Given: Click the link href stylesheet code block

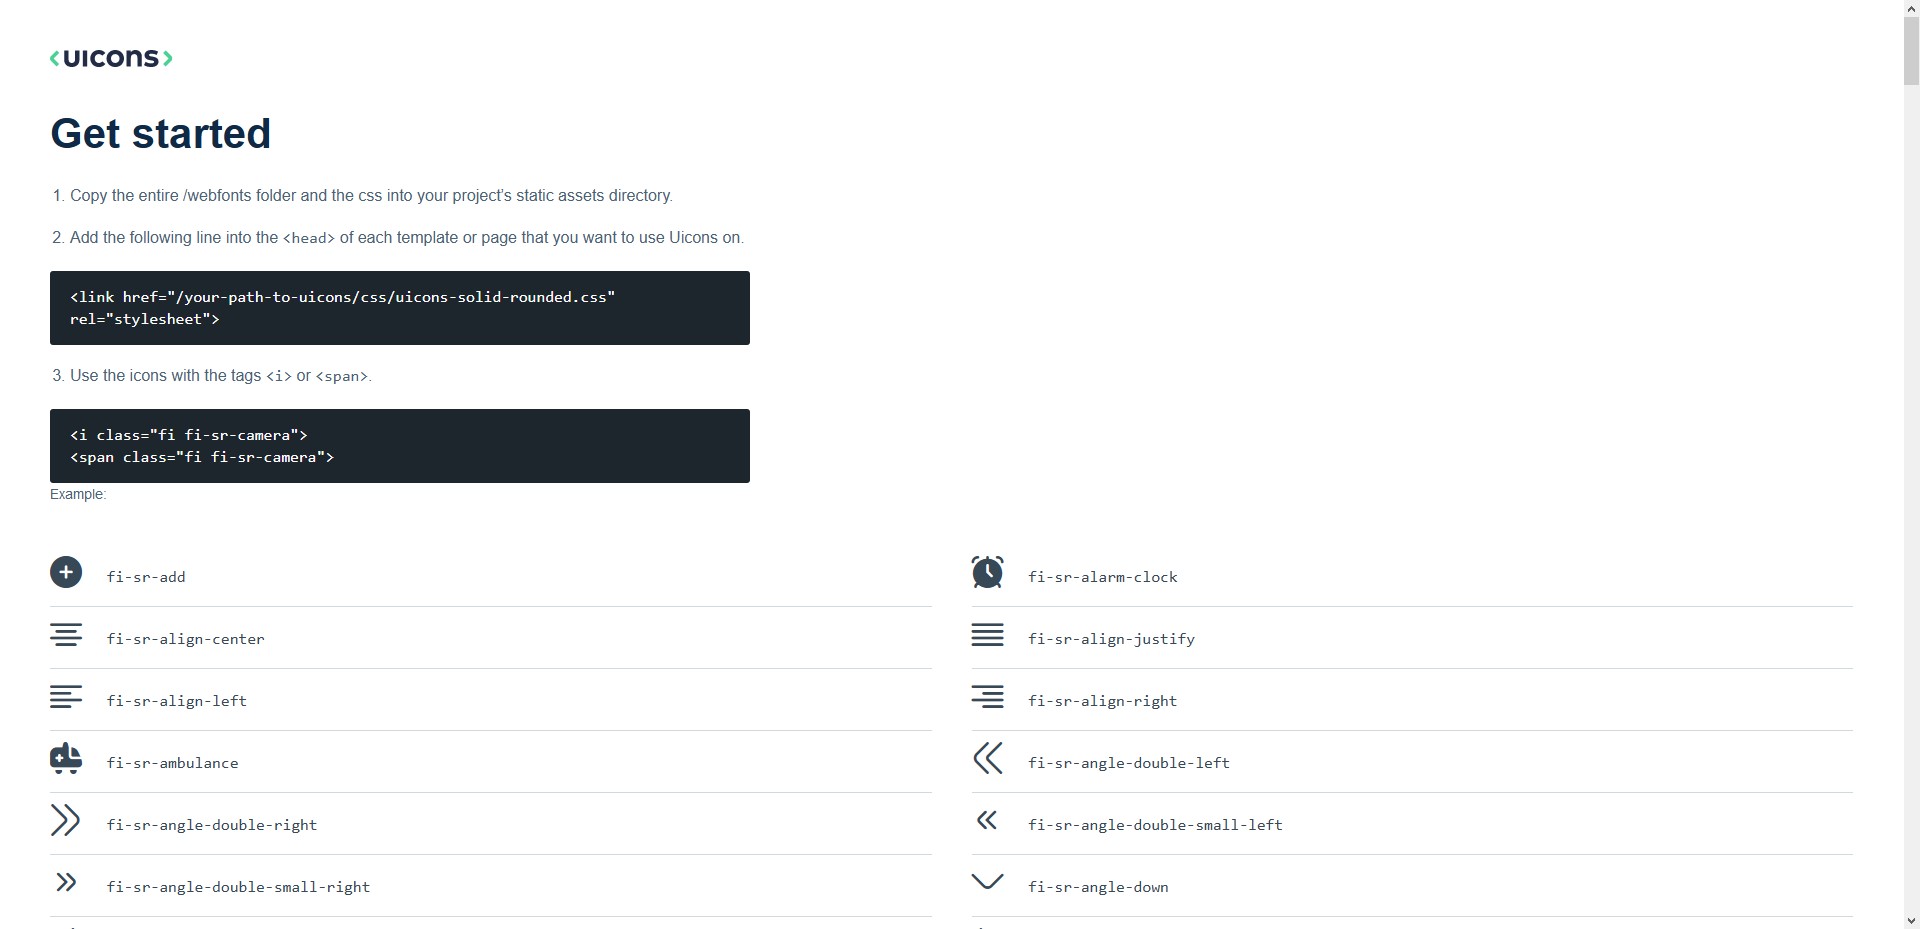Looking at the screenshot, I should [400, 308].
